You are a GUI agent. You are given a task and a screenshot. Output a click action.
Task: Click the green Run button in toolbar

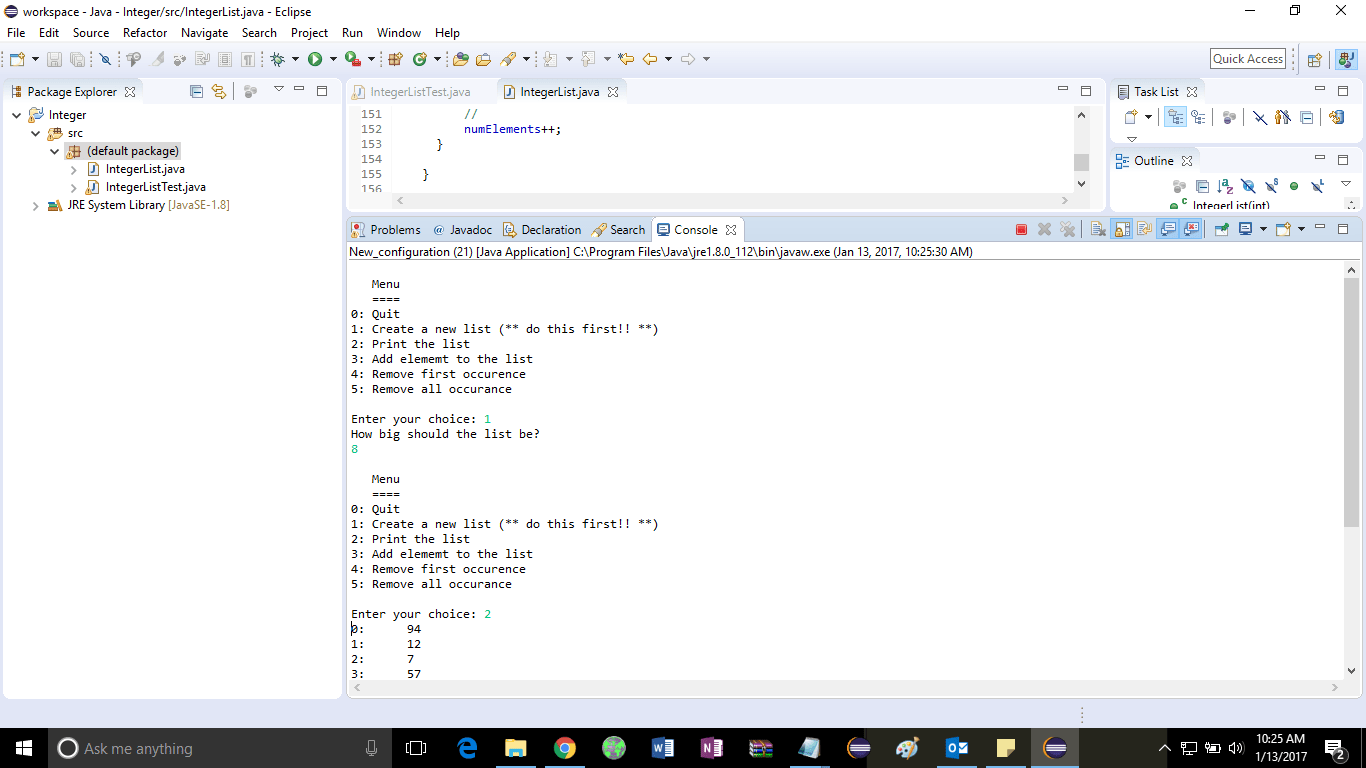pyautogui.click(x=315, y=60)
